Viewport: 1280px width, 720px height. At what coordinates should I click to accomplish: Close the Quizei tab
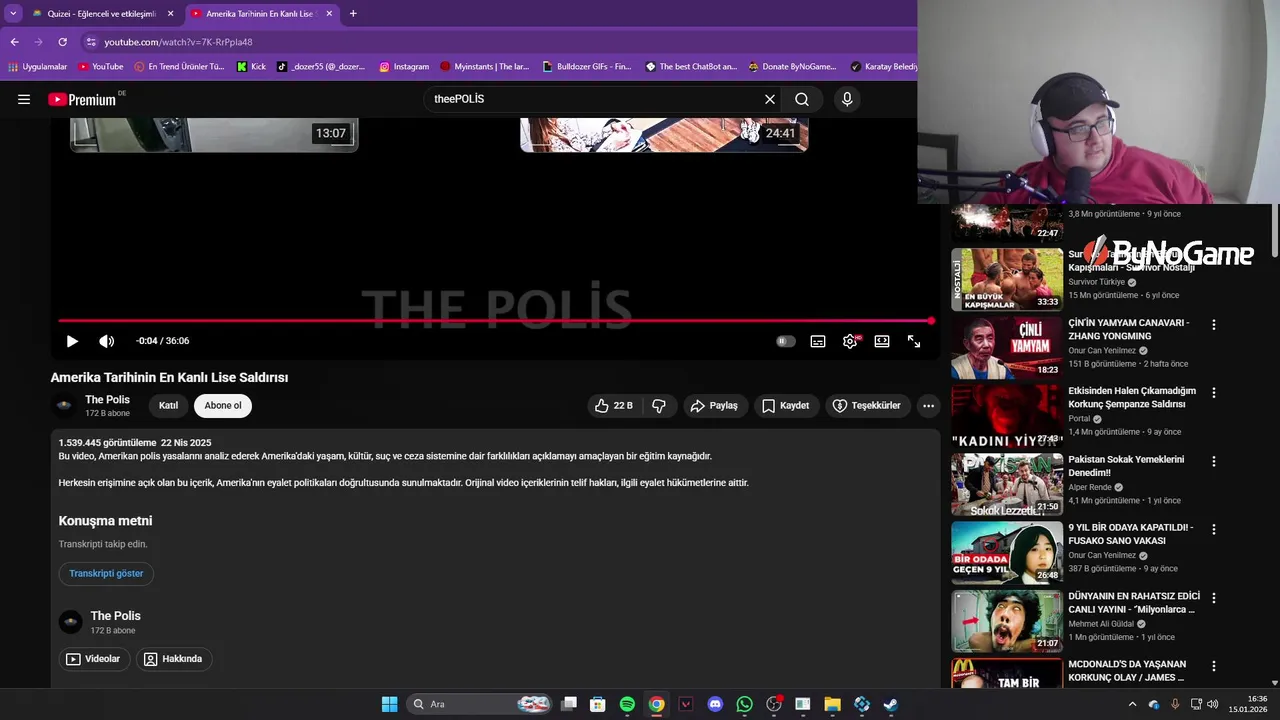click(x=170, y=14)
